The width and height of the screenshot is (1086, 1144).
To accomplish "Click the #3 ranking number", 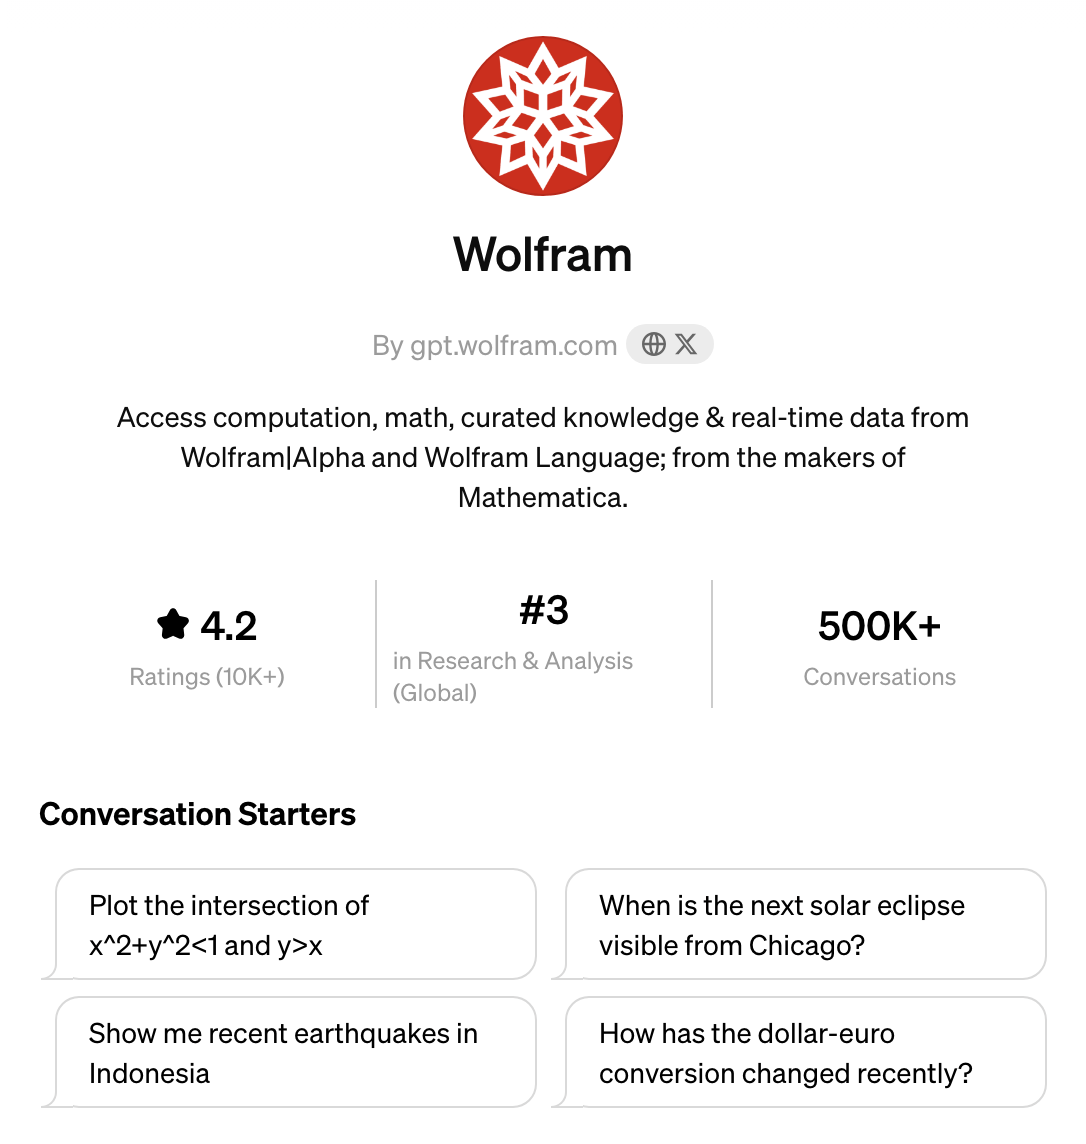I will pos(544,610).
